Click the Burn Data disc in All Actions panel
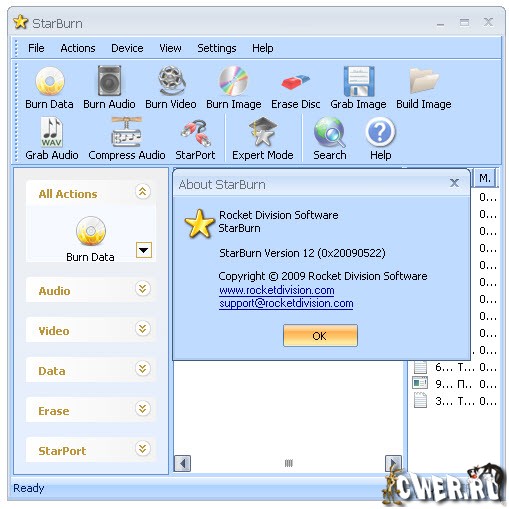This screenshot has width=509, height=509. [x=91, y=231]
